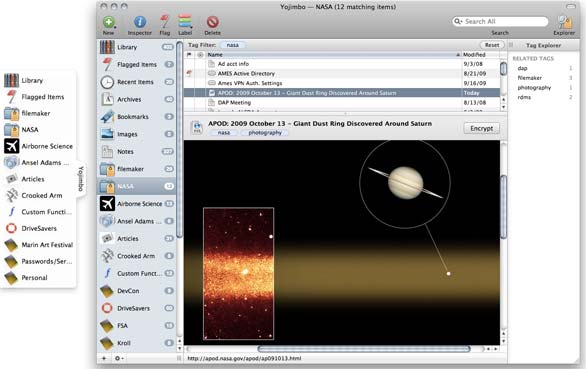Viewport: 586px width, 369px height.
Task: Click the Encrypt button
Action: pos(481,128)
